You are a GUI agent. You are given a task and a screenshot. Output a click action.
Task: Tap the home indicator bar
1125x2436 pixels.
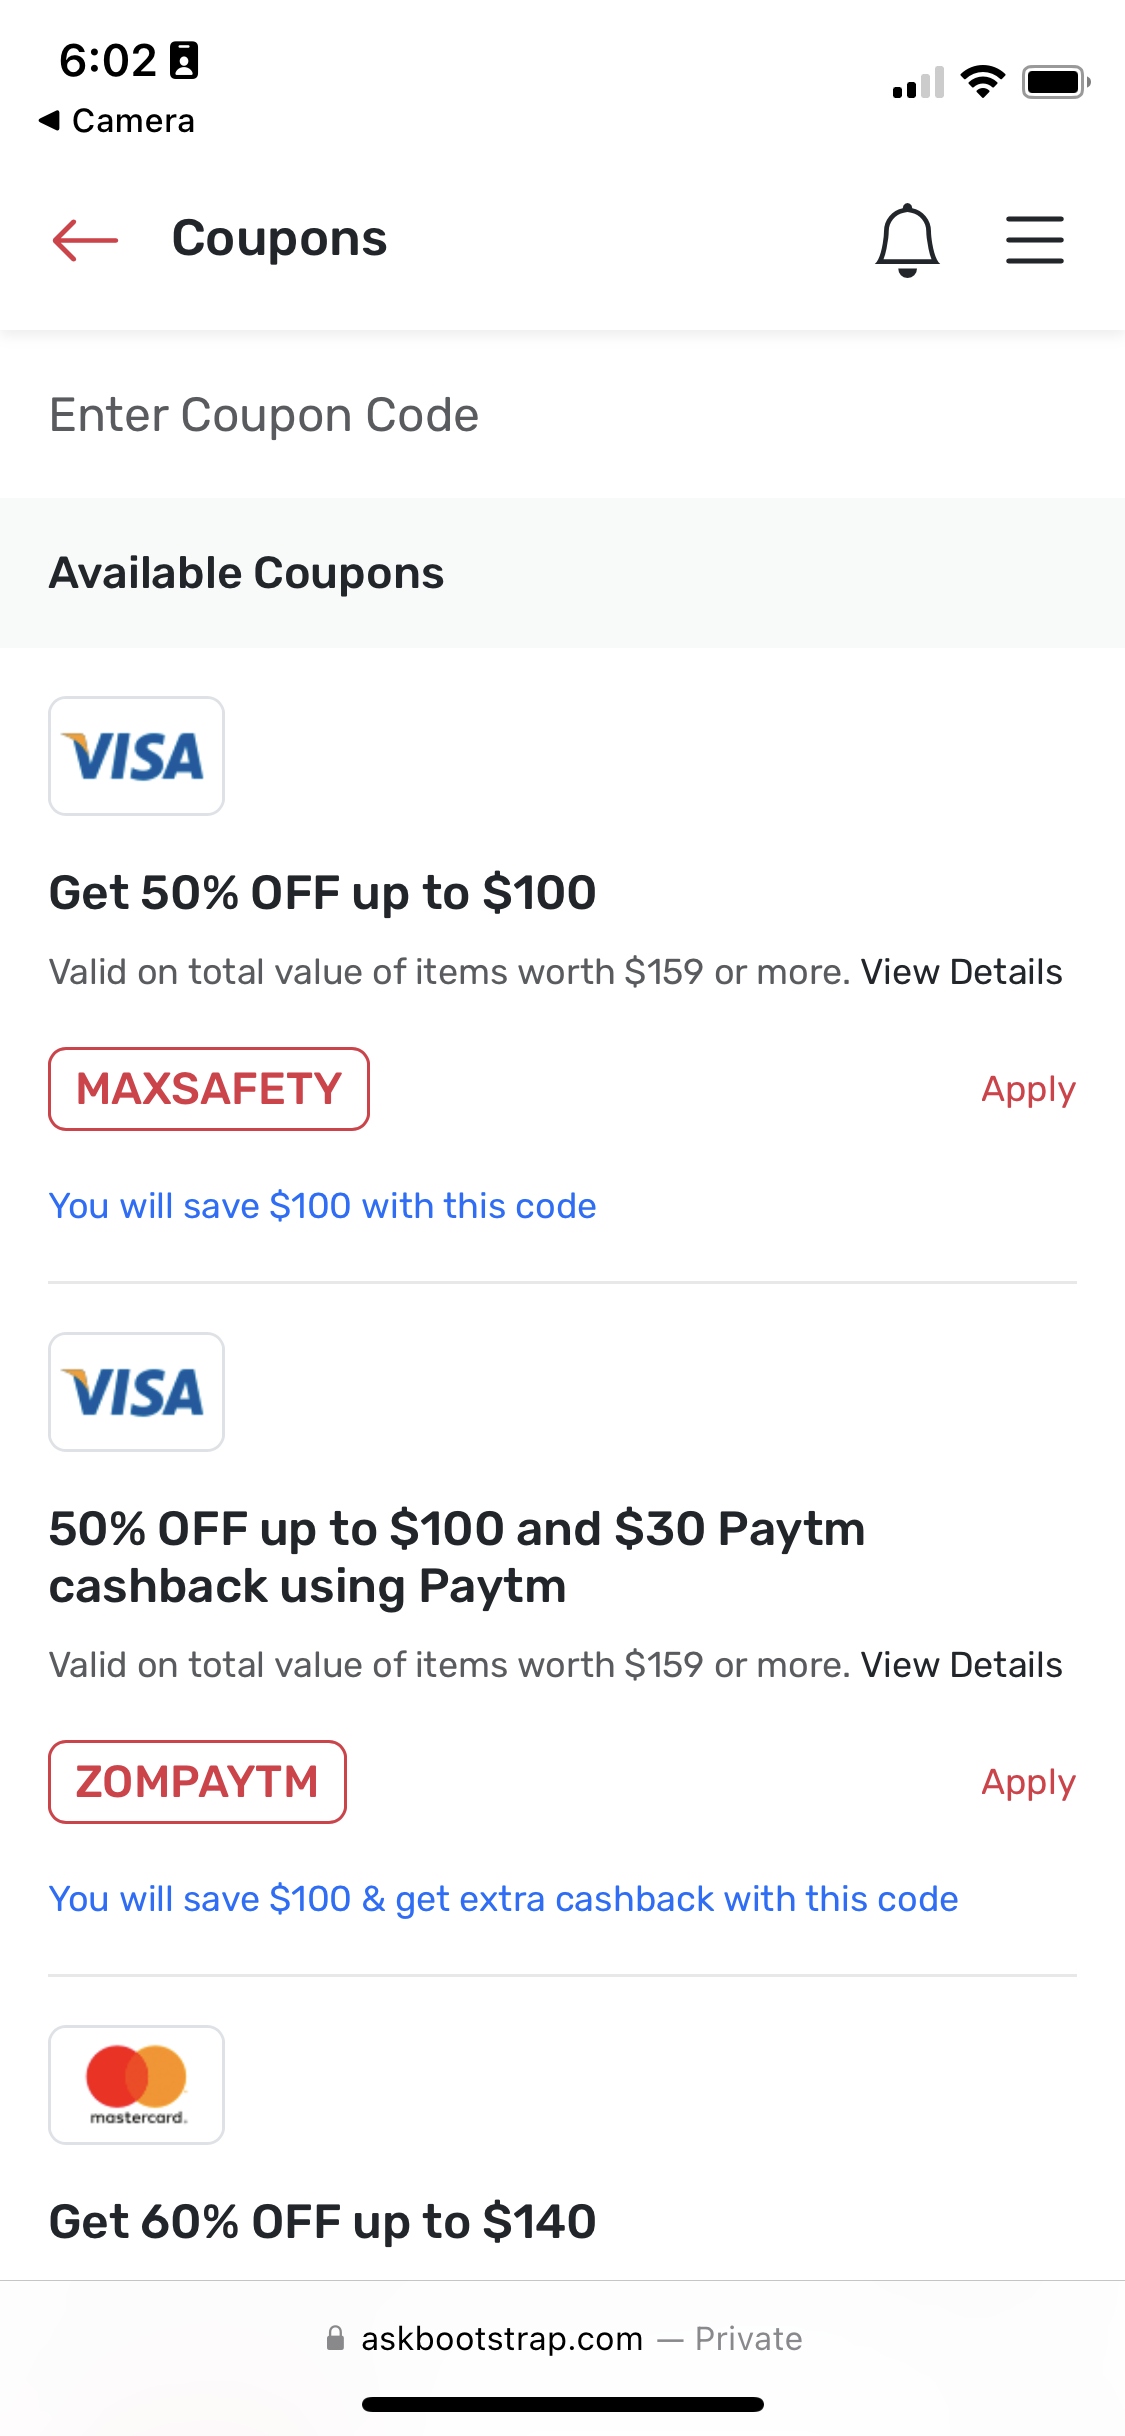(563, 2404)
